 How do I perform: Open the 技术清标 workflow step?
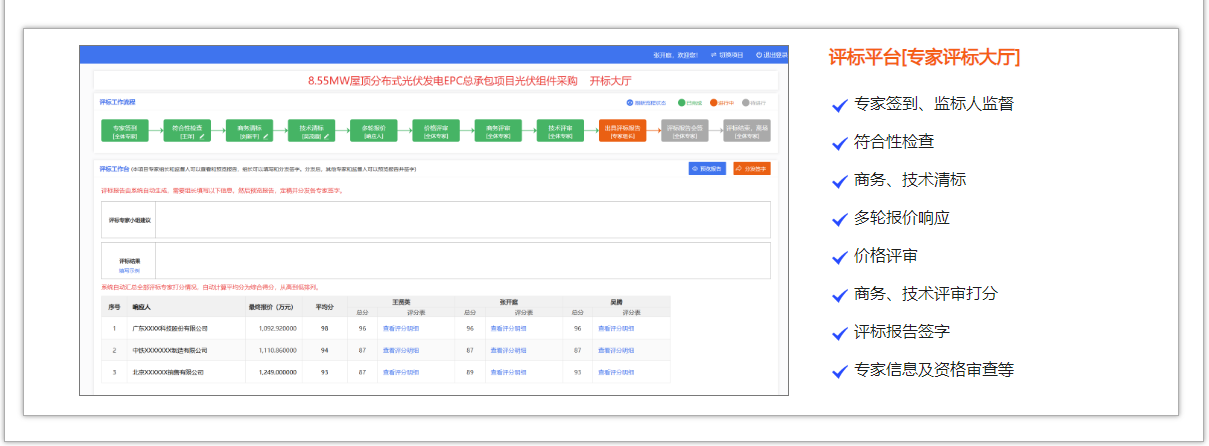click(311, 131)
